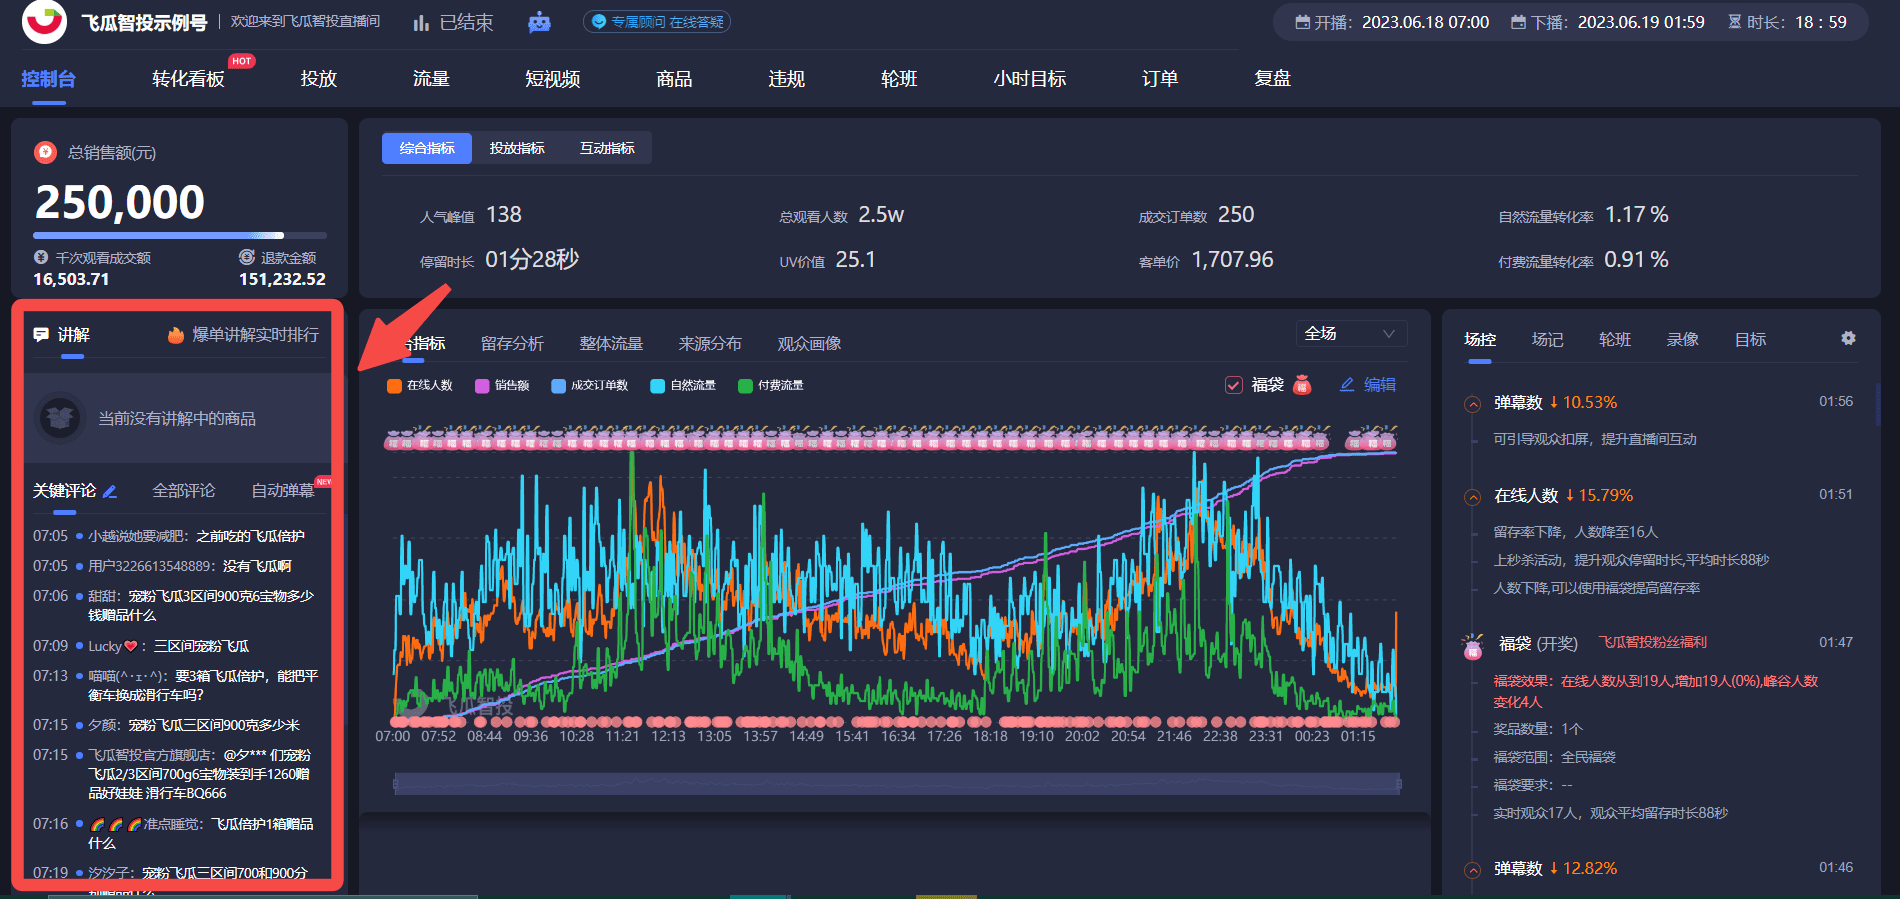Viewport: 1900px width, 899px height.
Task: Open the 轮班 top nav tab
Action: click(x=899, y=79)
